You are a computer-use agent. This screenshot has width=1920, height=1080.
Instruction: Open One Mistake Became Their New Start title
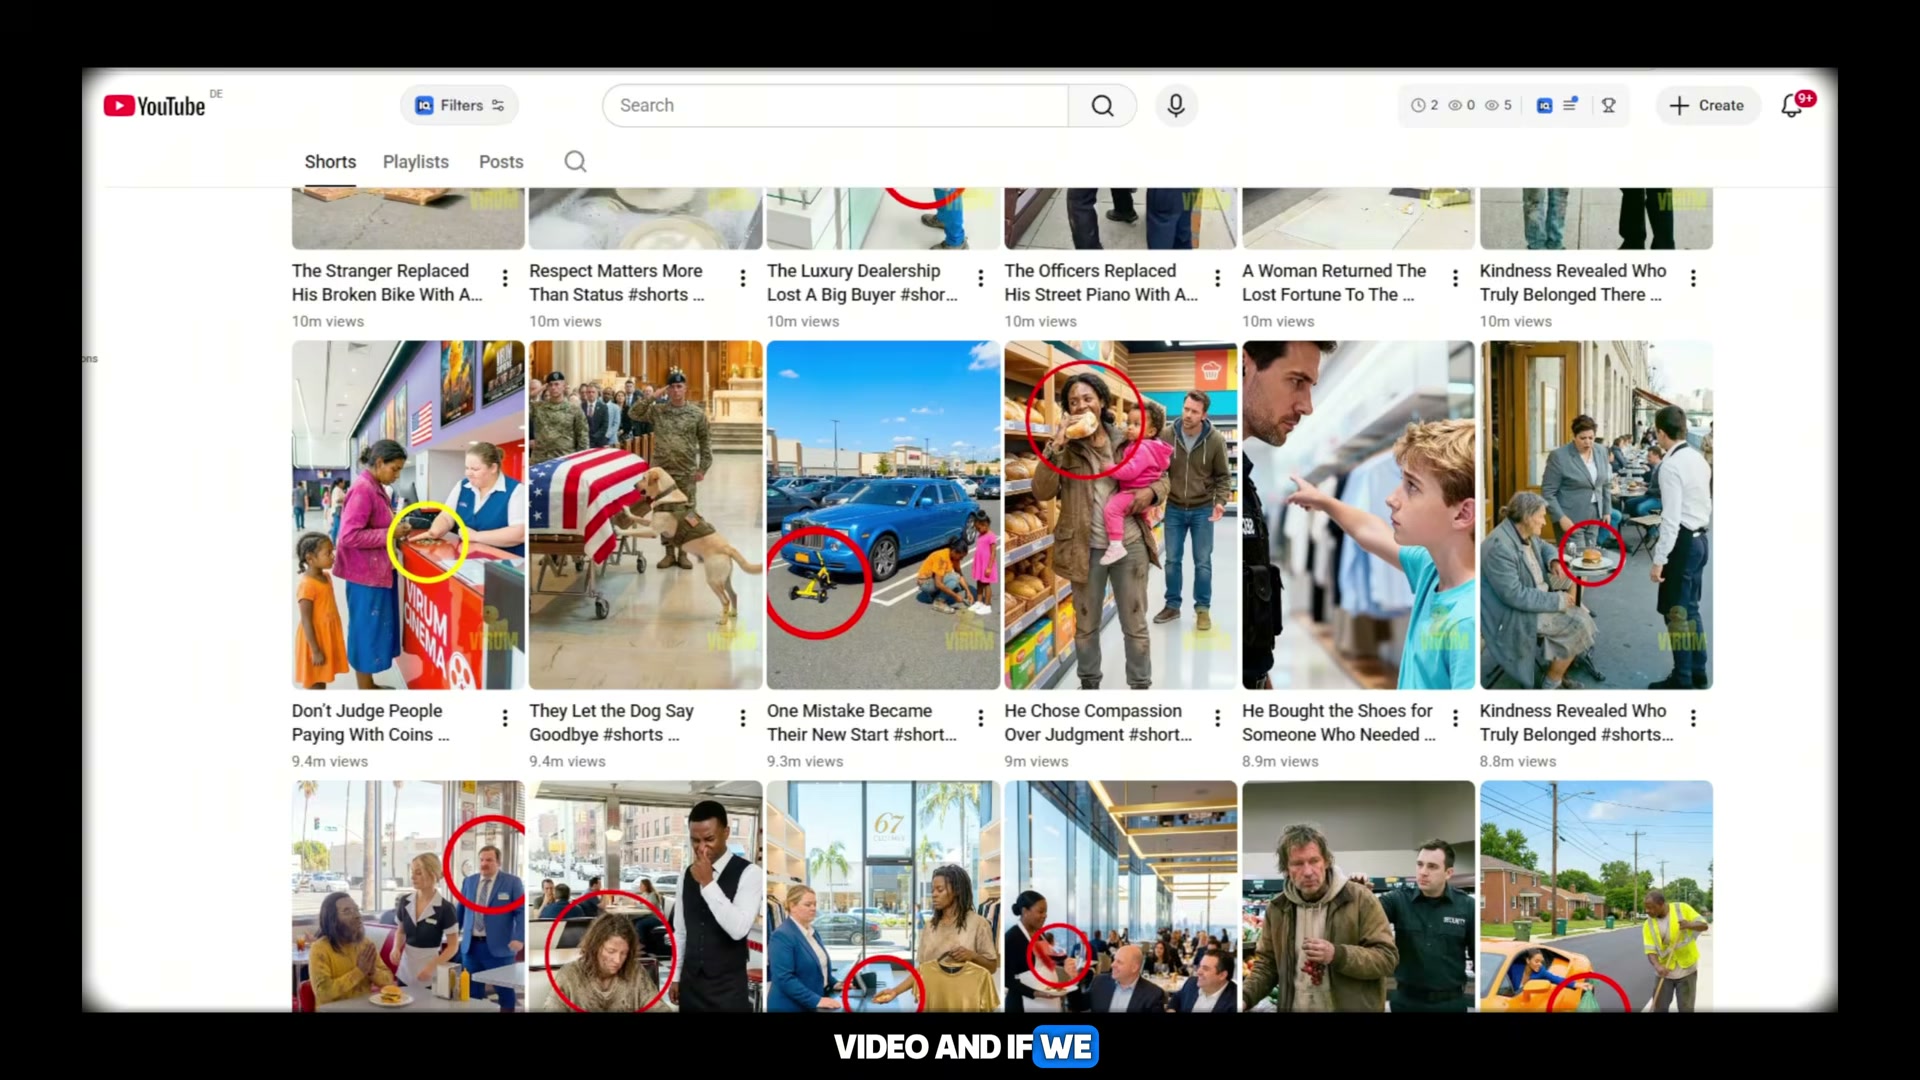point(862,723)
